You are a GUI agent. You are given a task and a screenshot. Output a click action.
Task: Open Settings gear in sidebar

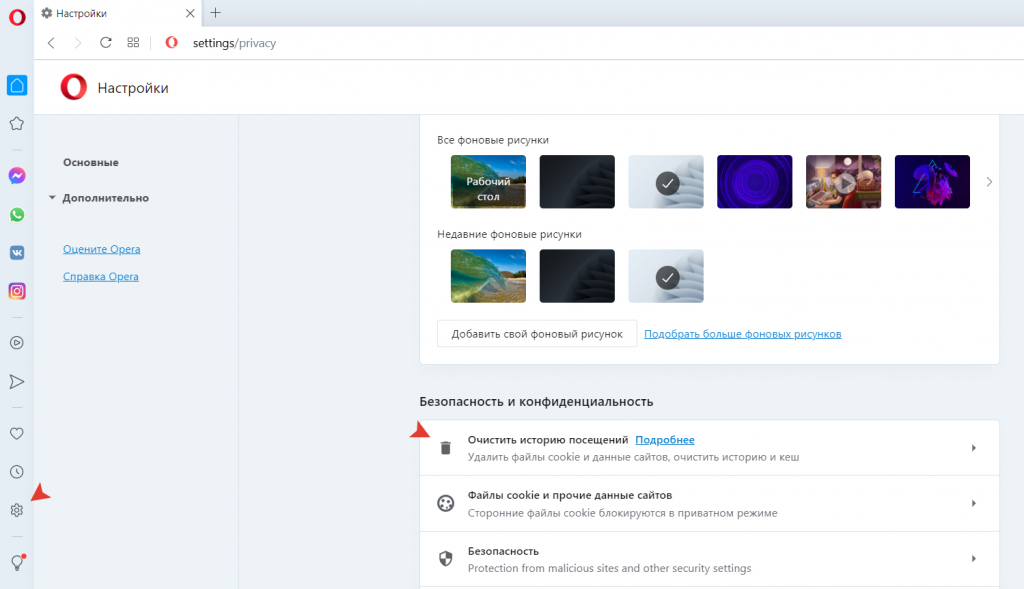click(17, 511)
